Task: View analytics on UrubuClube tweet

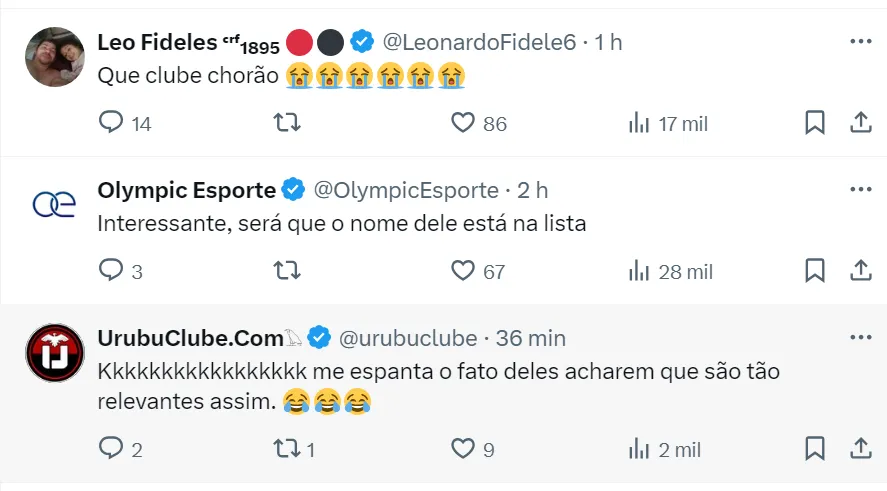Action: coord(639,449)
